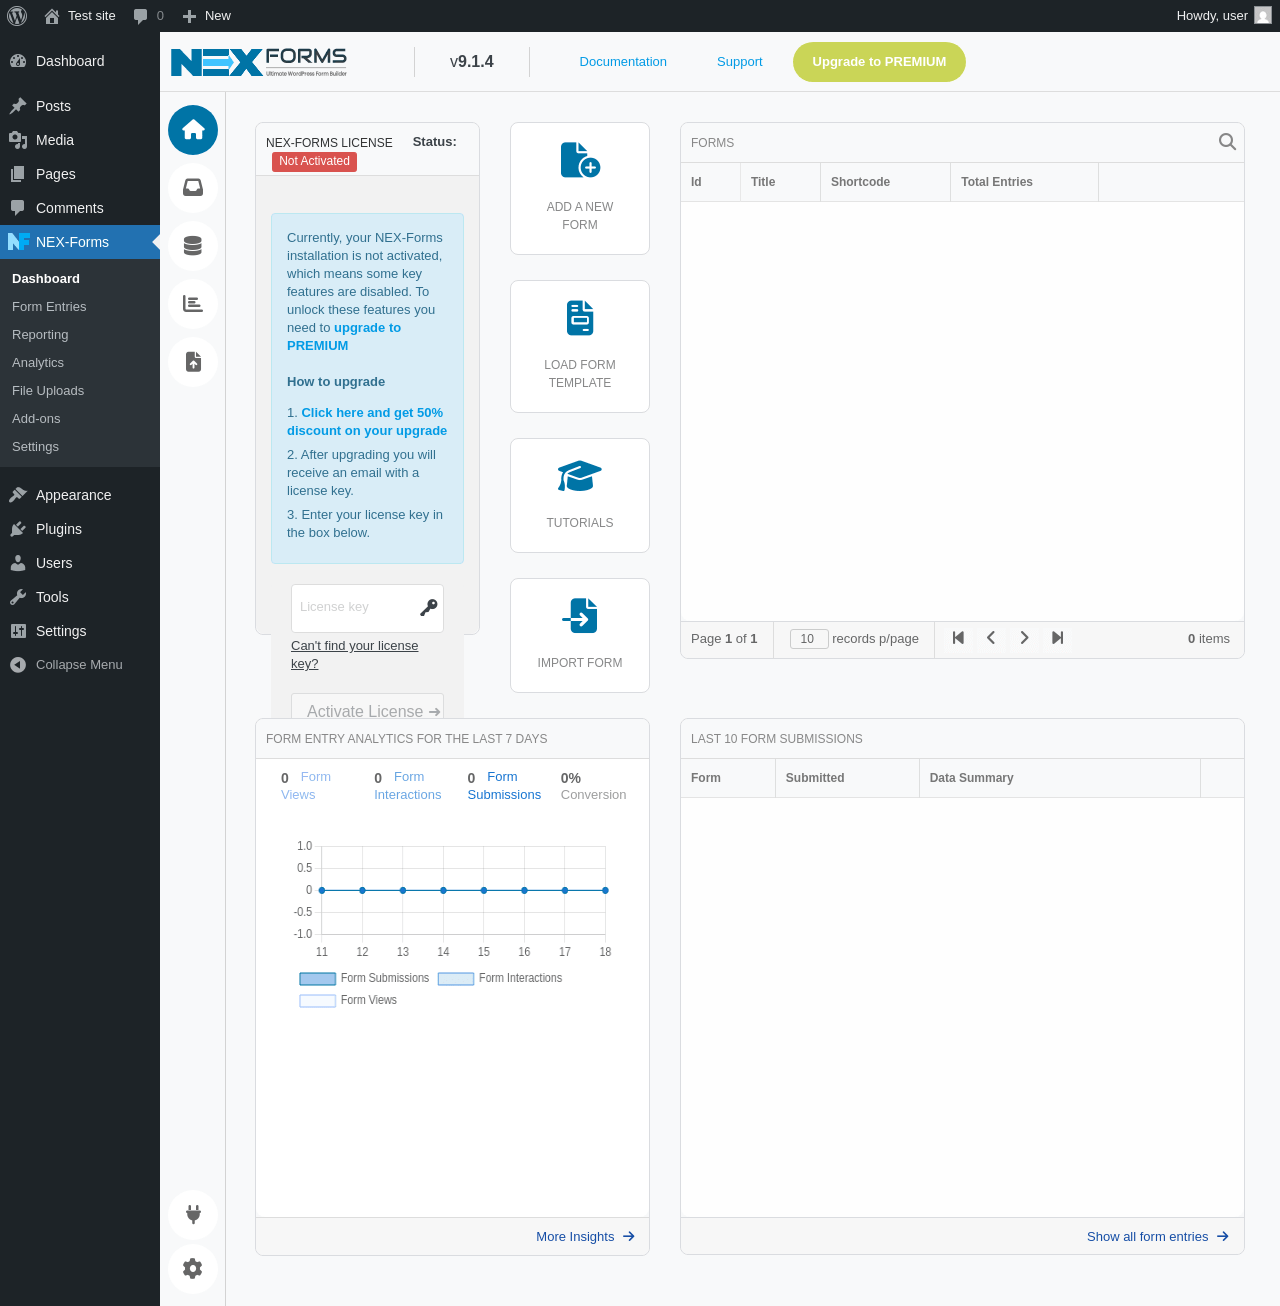Open Media menu
This screenshot has height=1306, width=1280.
tap(80, 140)
